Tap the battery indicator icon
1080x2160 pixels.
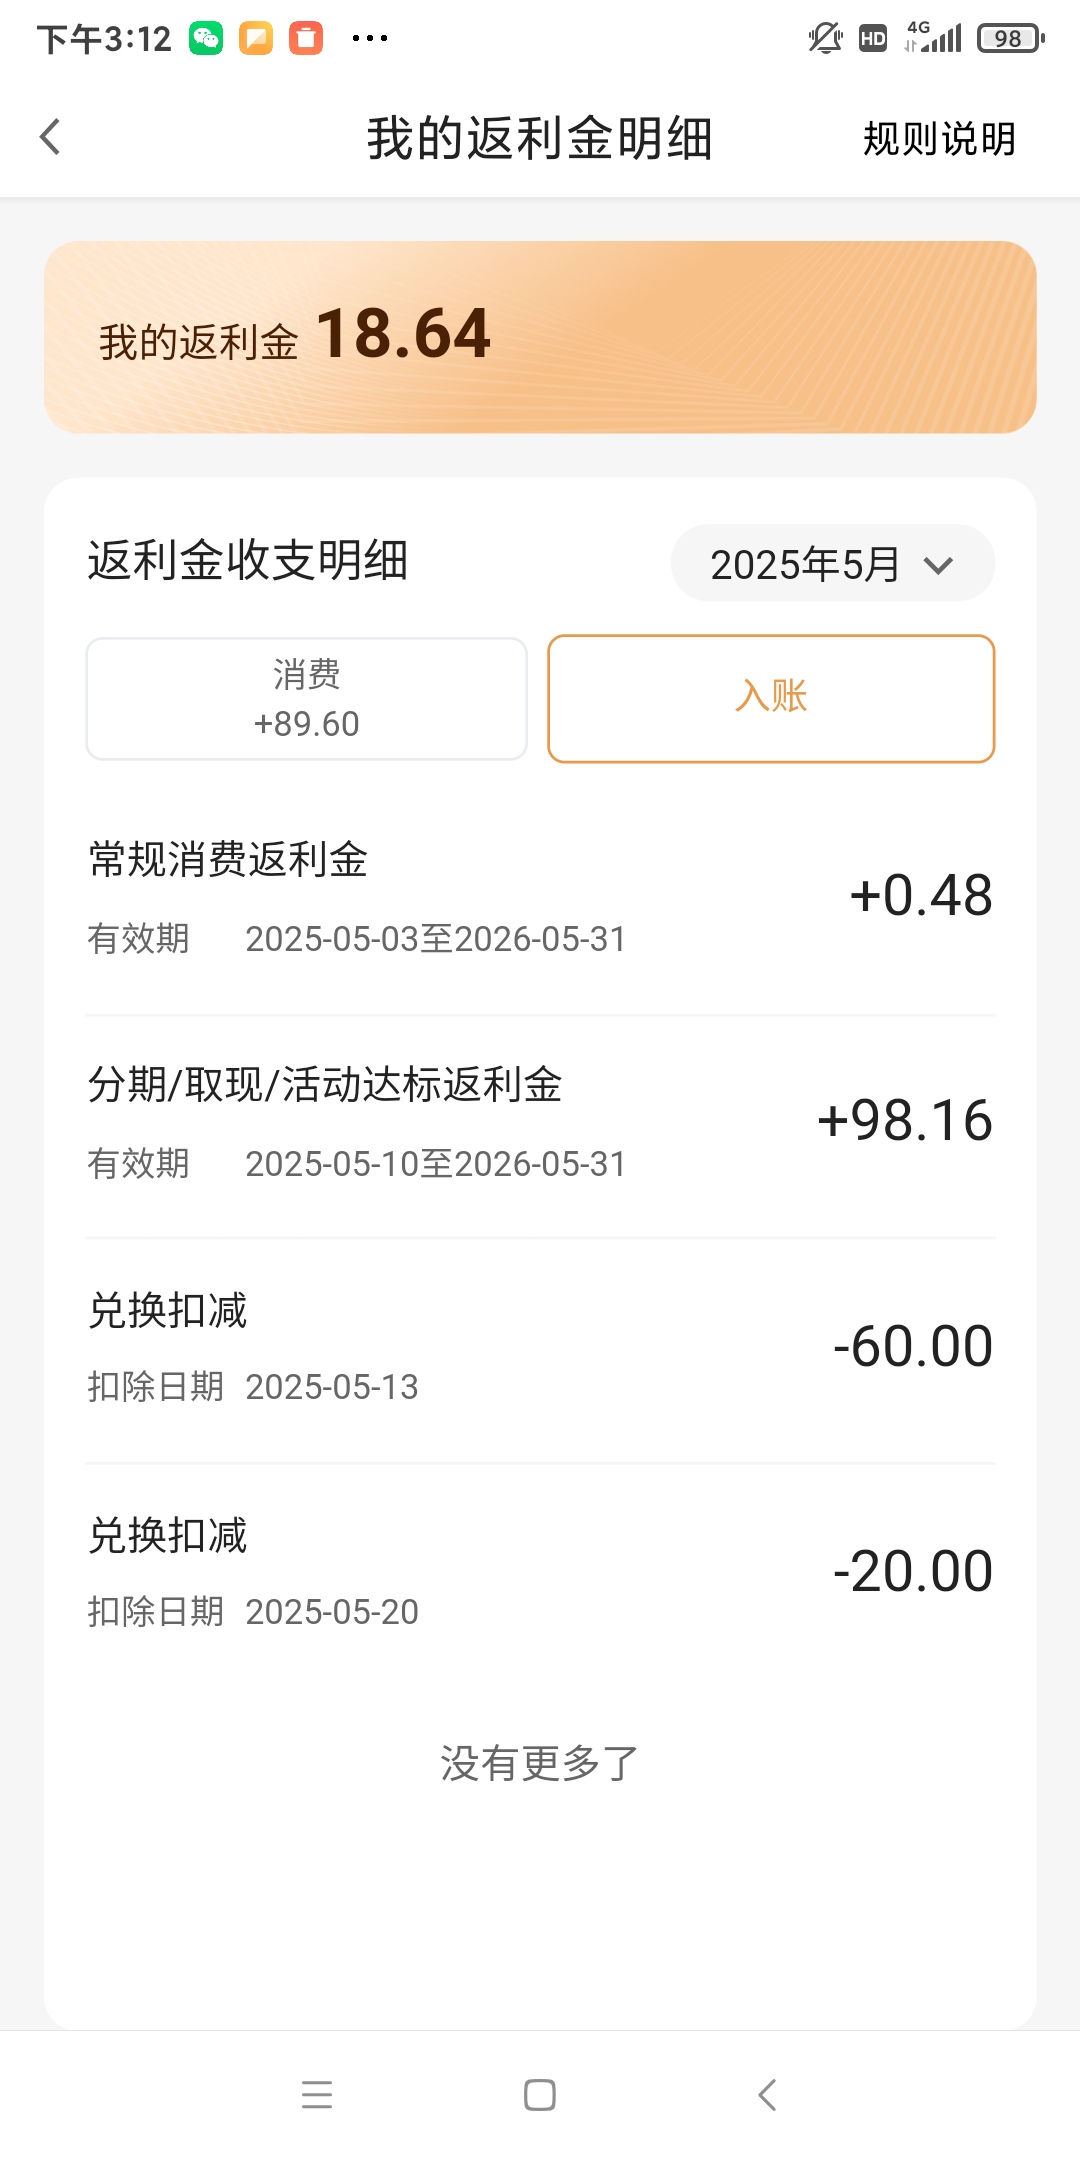coord(1010,39)
